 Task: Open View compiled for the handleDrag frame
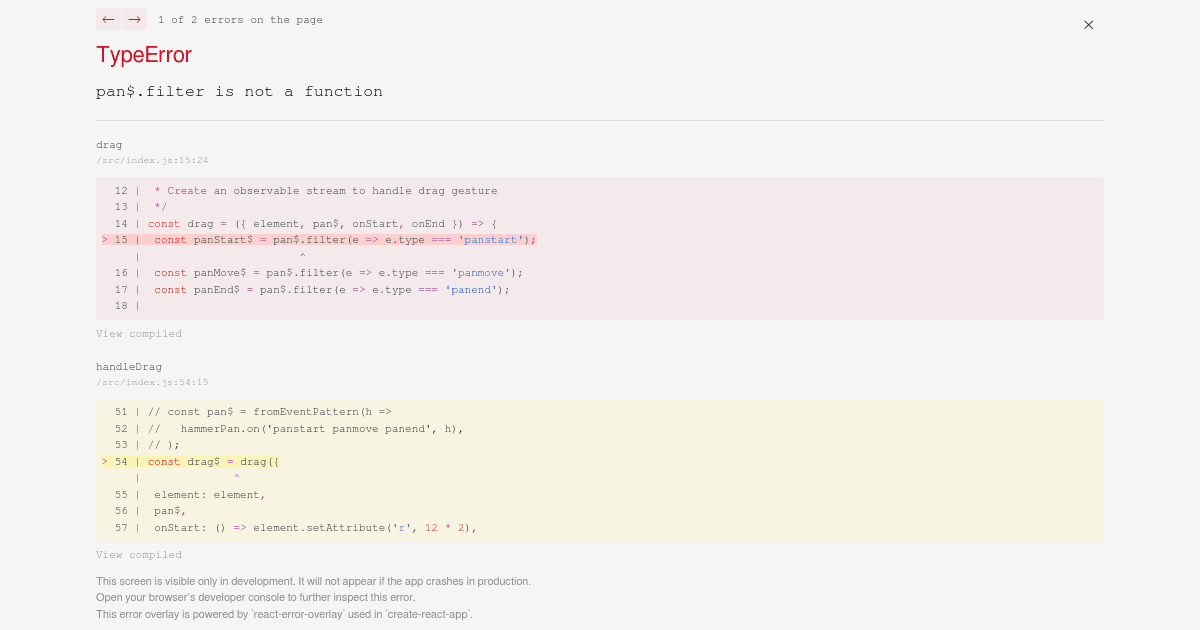(x=138, y=554)
